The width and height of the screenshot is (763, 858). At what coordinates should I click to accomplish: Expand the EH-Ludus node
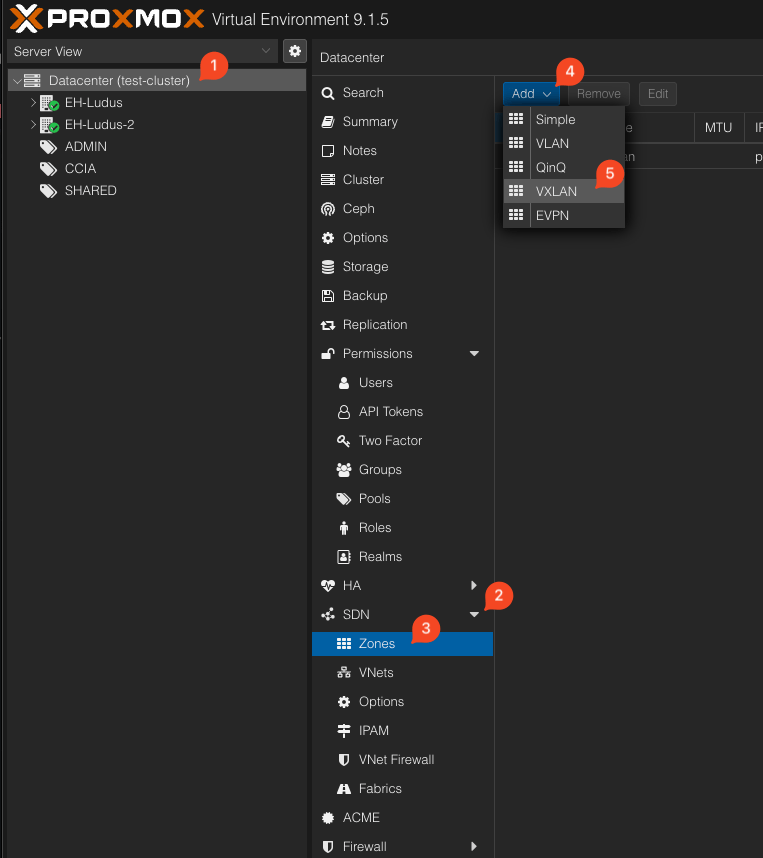point(33,102)
